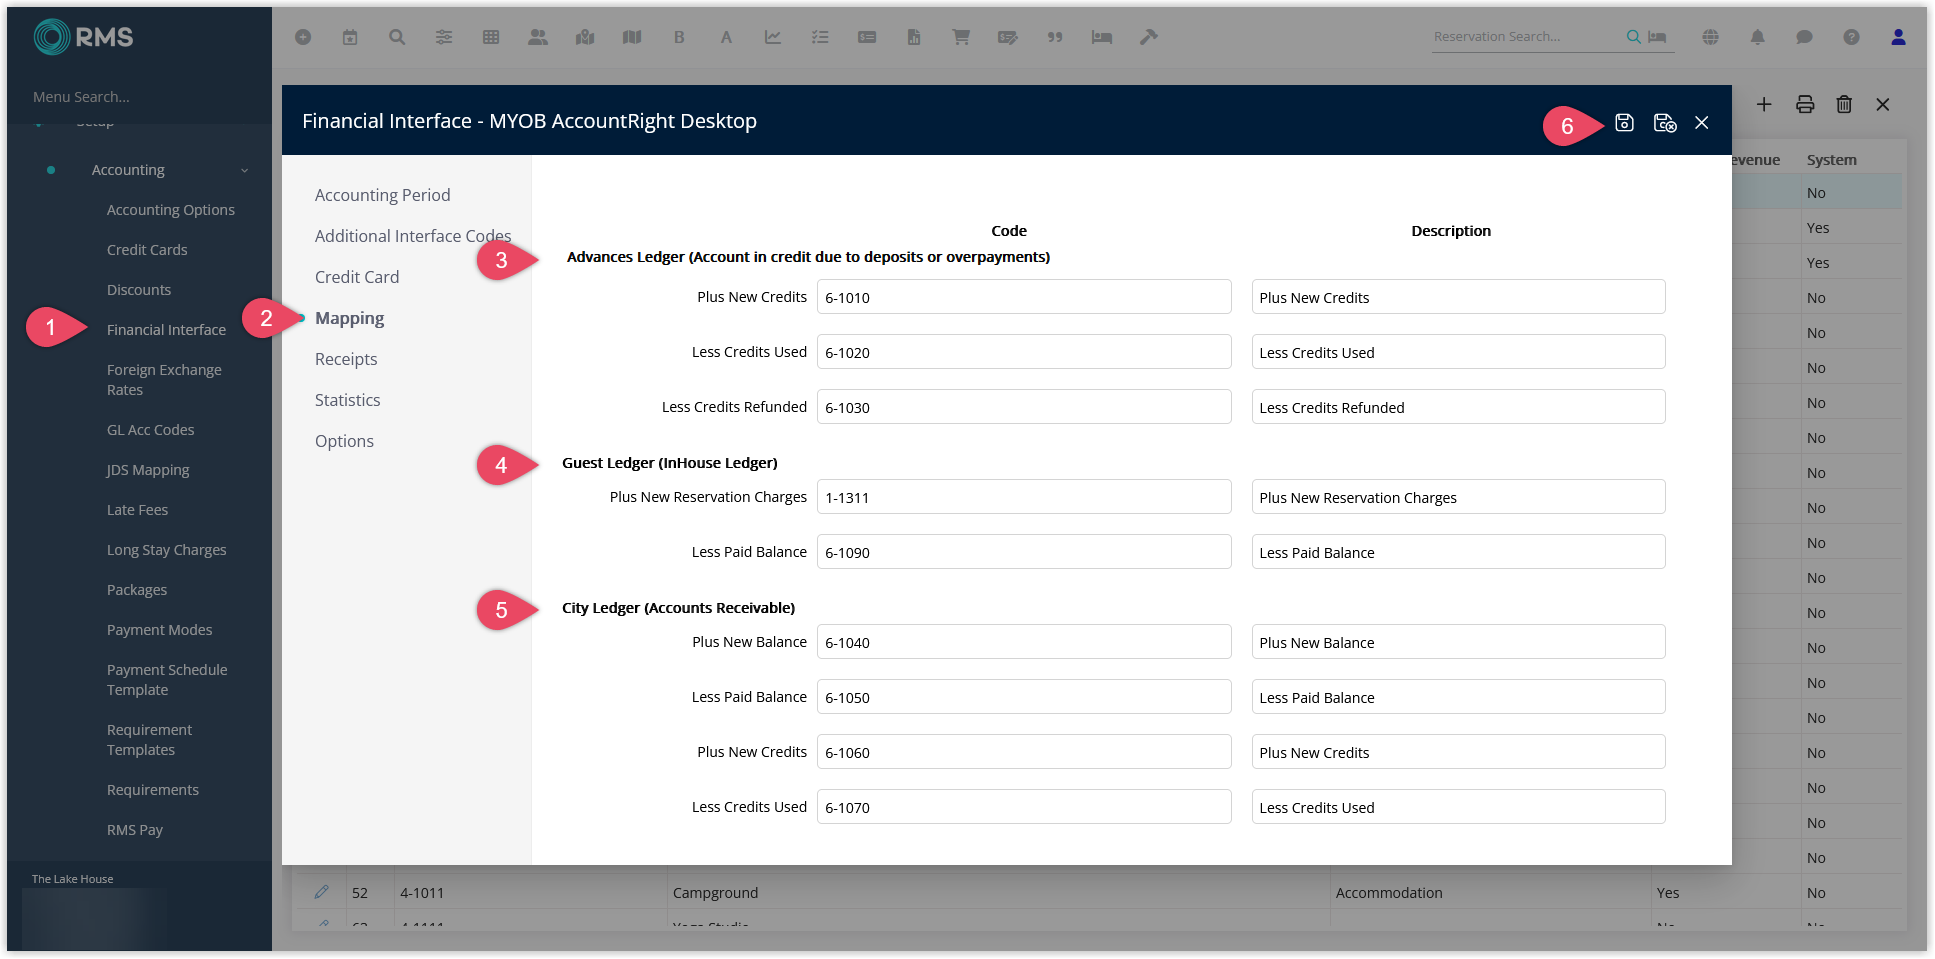Click the add plus icon in top toolbar

[303, 37]
